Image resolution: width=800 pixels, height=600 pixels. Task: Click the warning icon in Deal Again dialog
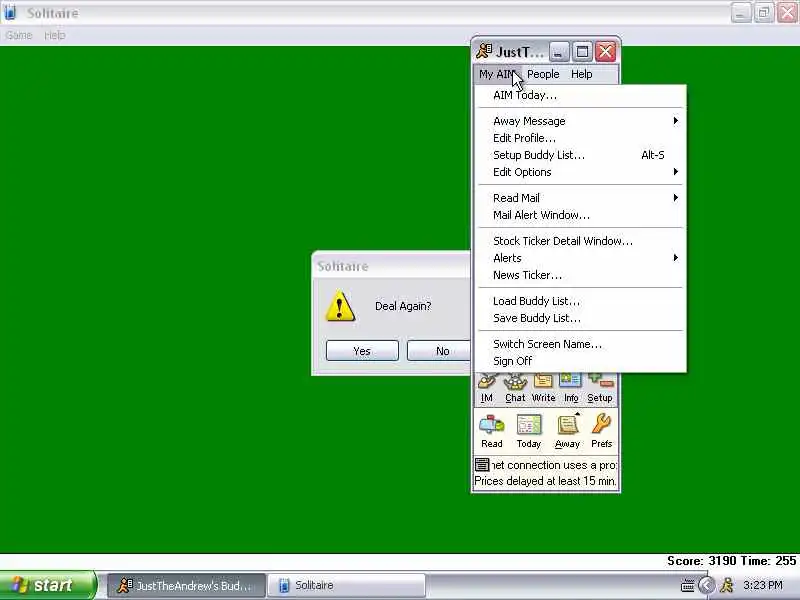[x=340, y=306]
